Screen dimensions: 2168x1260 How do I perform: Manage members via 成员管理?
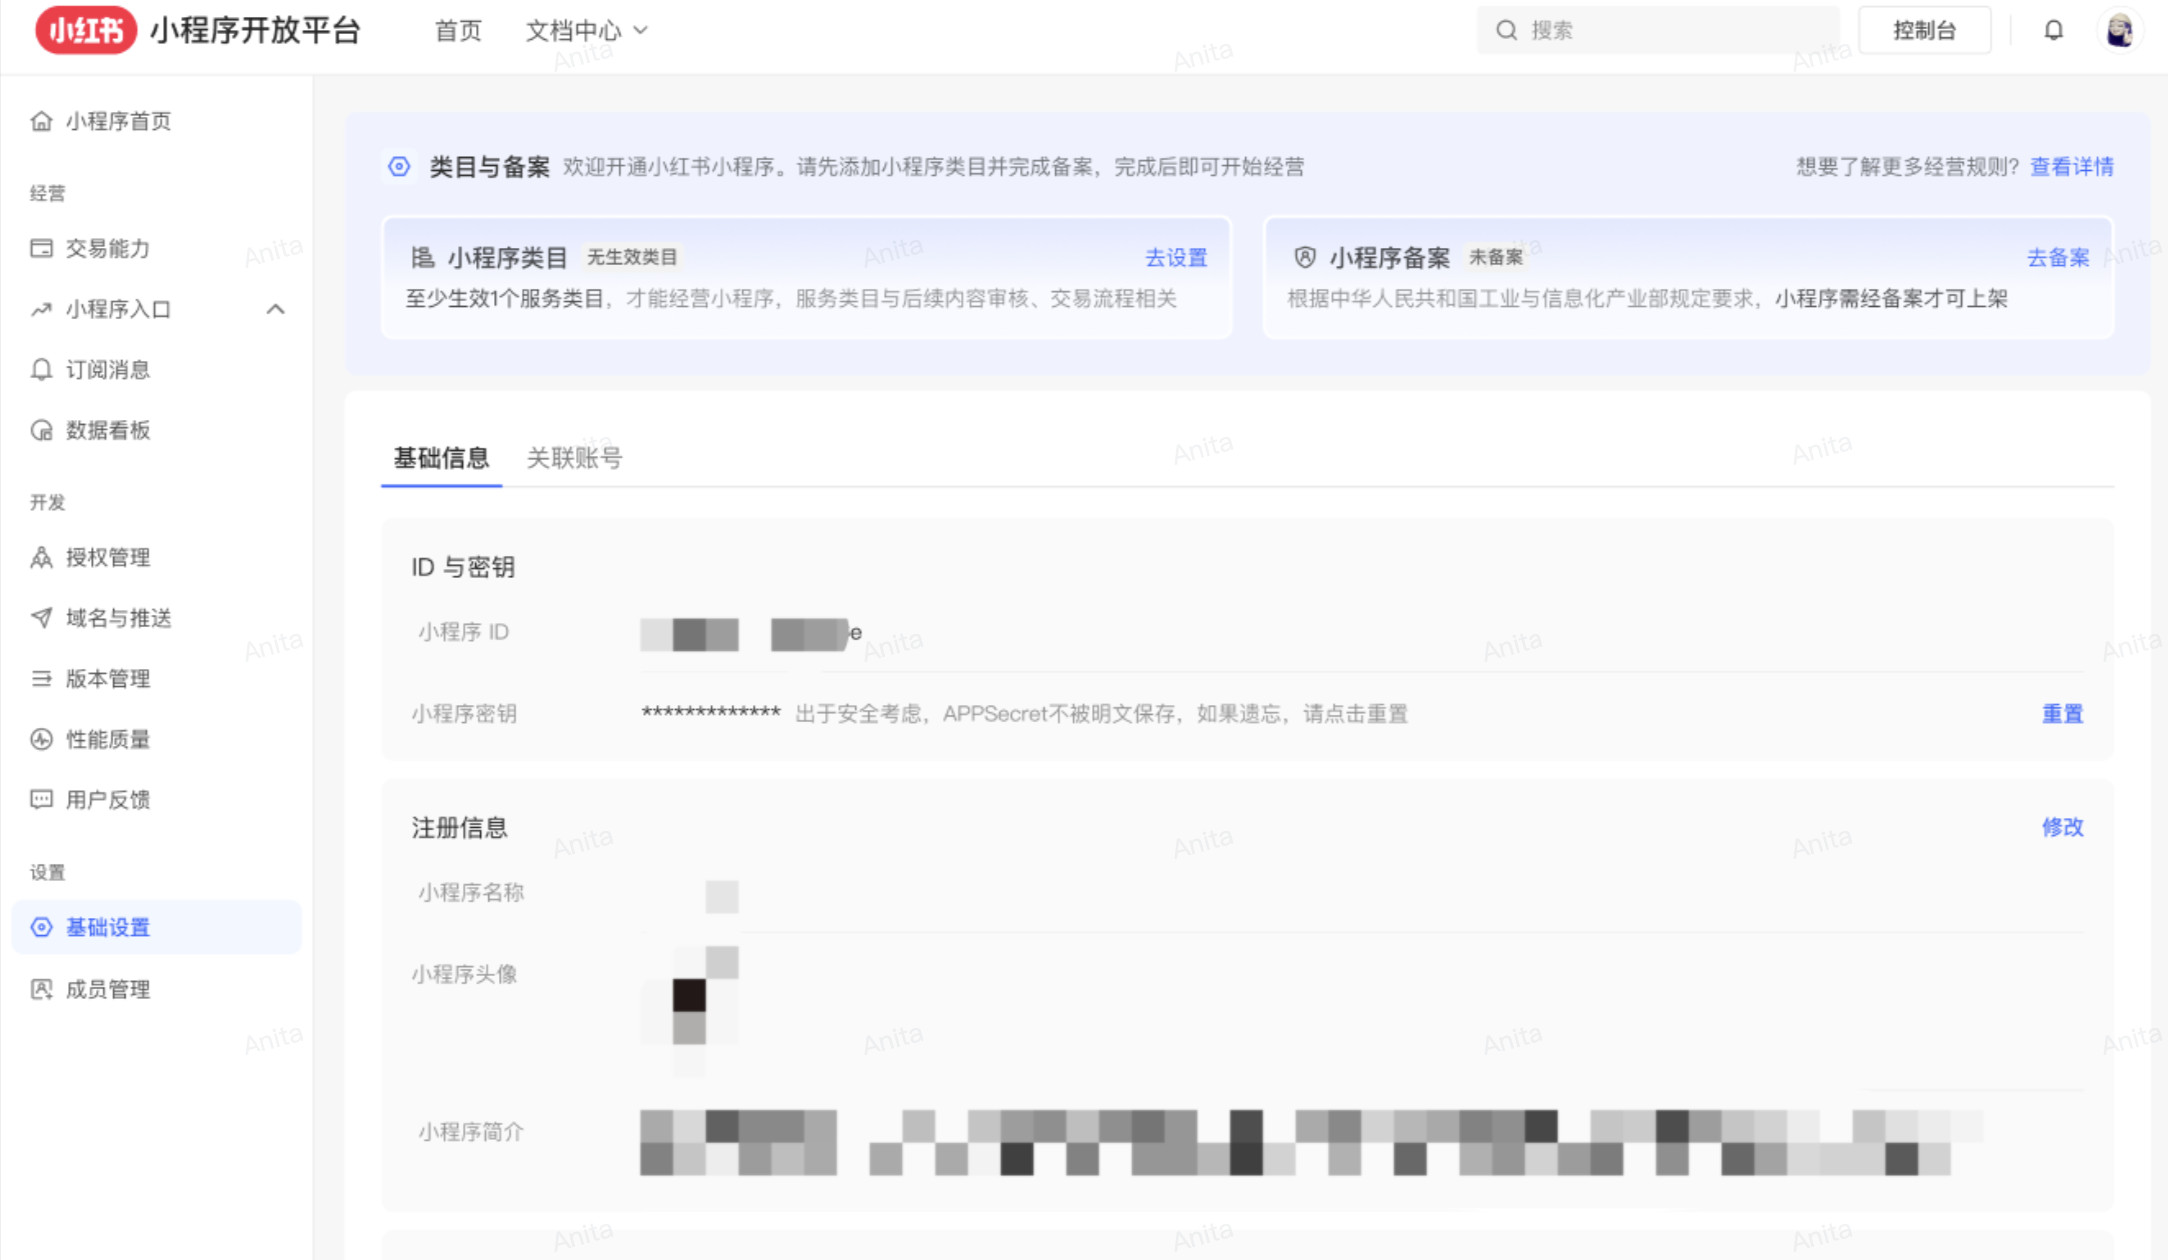[107, 989]
